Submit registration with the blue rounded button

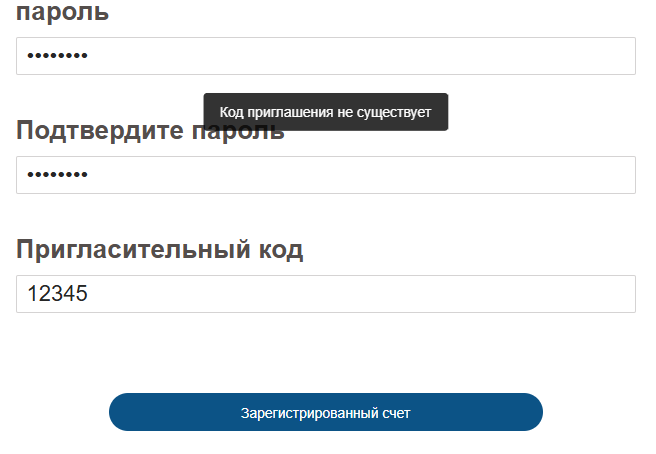[x=325, y=412]
